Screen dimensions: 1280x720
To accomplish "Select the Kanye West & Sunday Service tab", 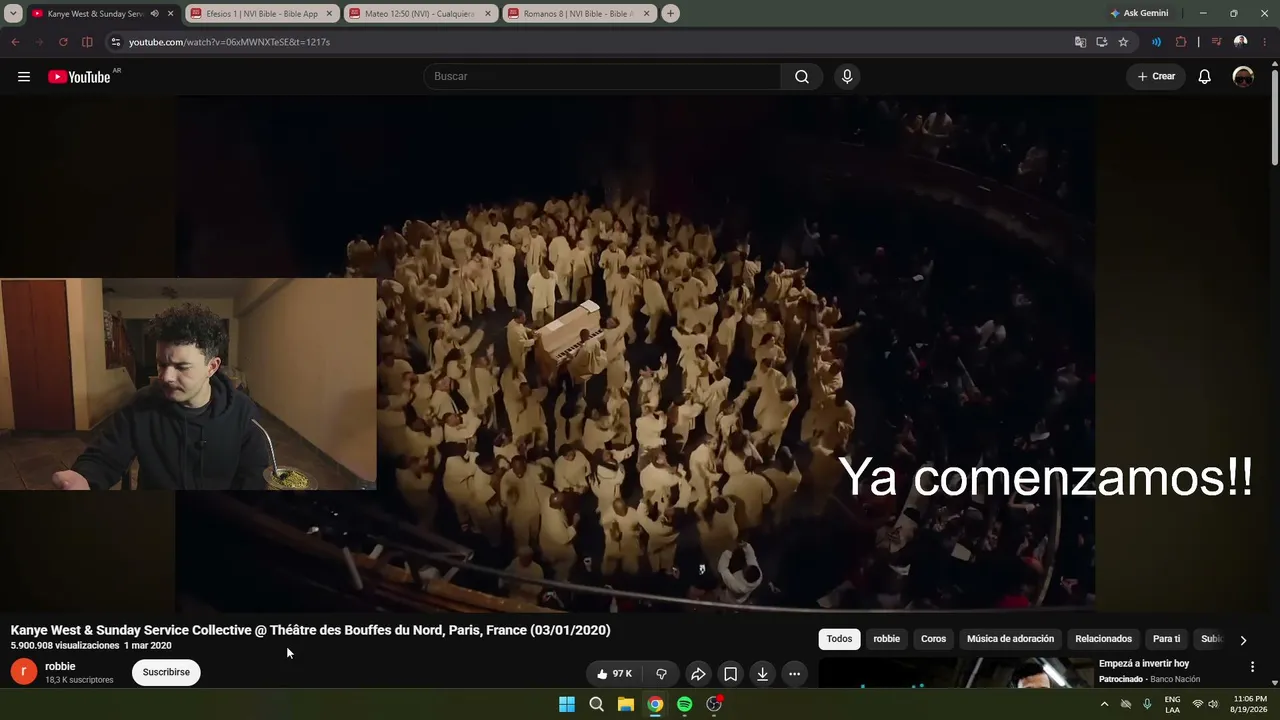I will coord(95,14).
